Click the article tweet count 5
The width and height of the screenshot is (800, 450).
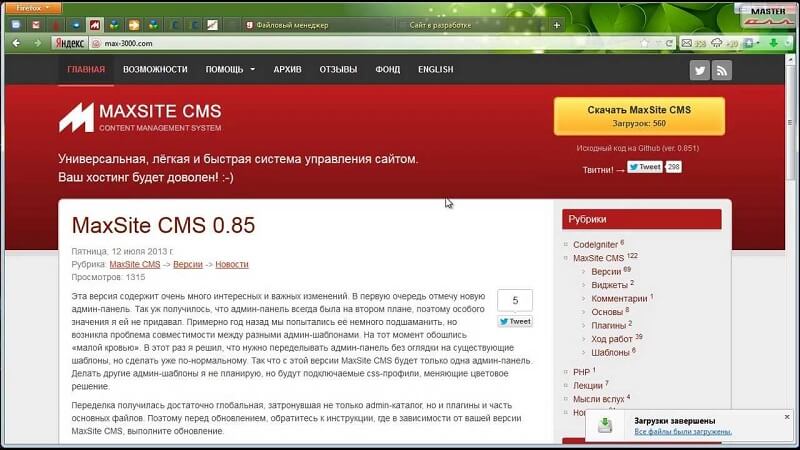pos(515,301)
